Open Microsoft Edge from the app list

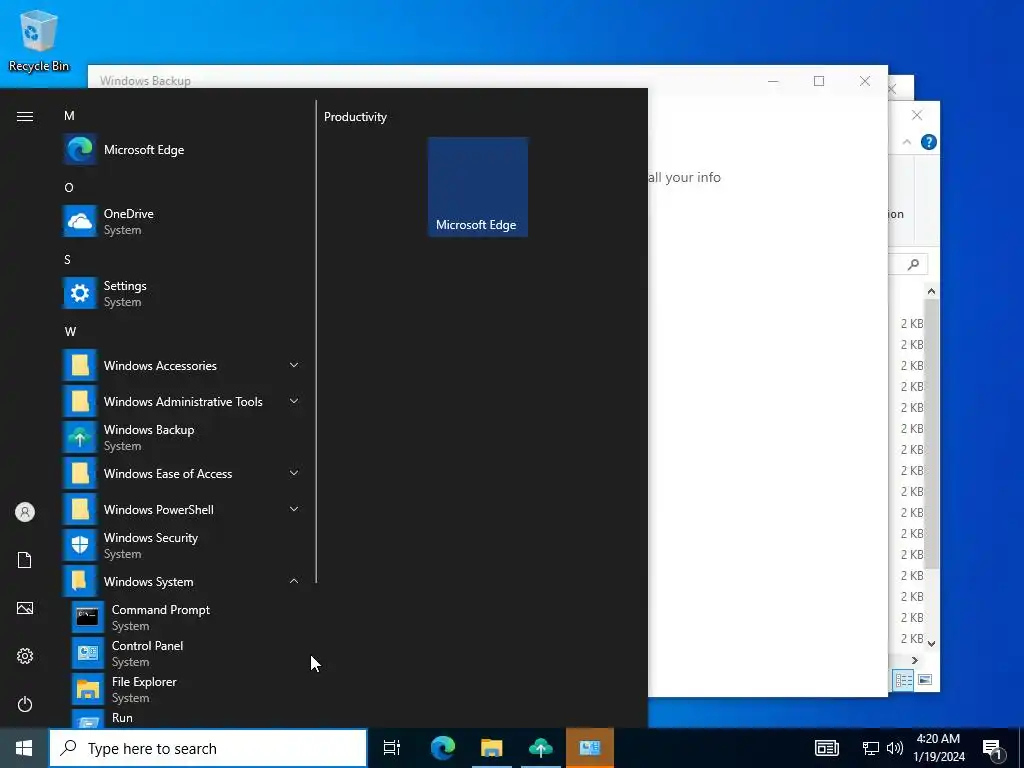pos(182,150)
